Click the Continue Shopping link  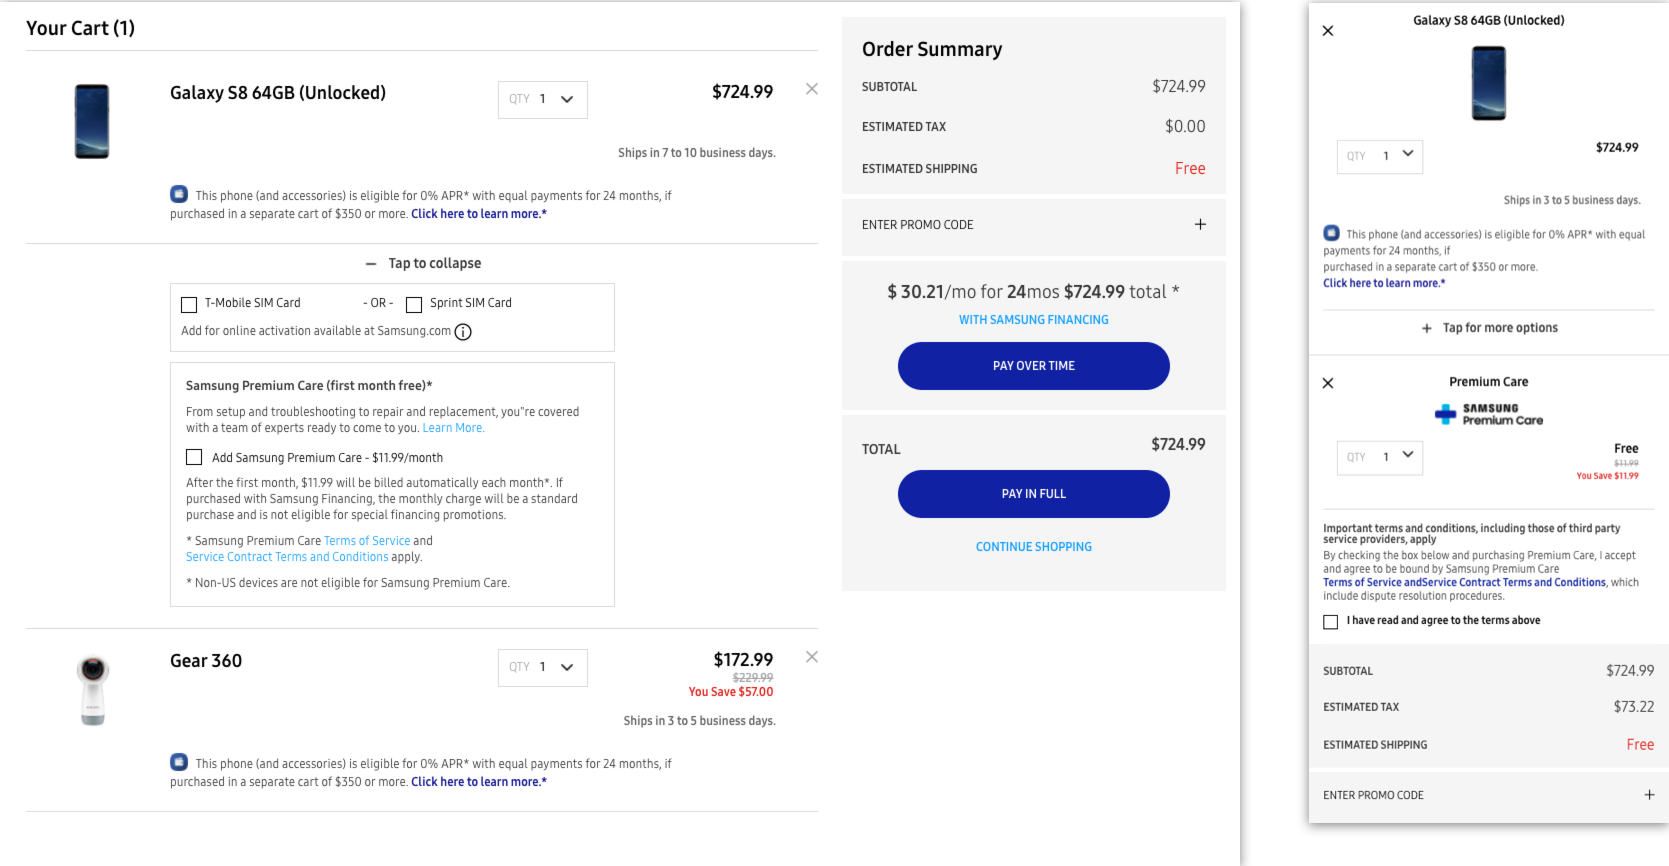click(1033, 547)
